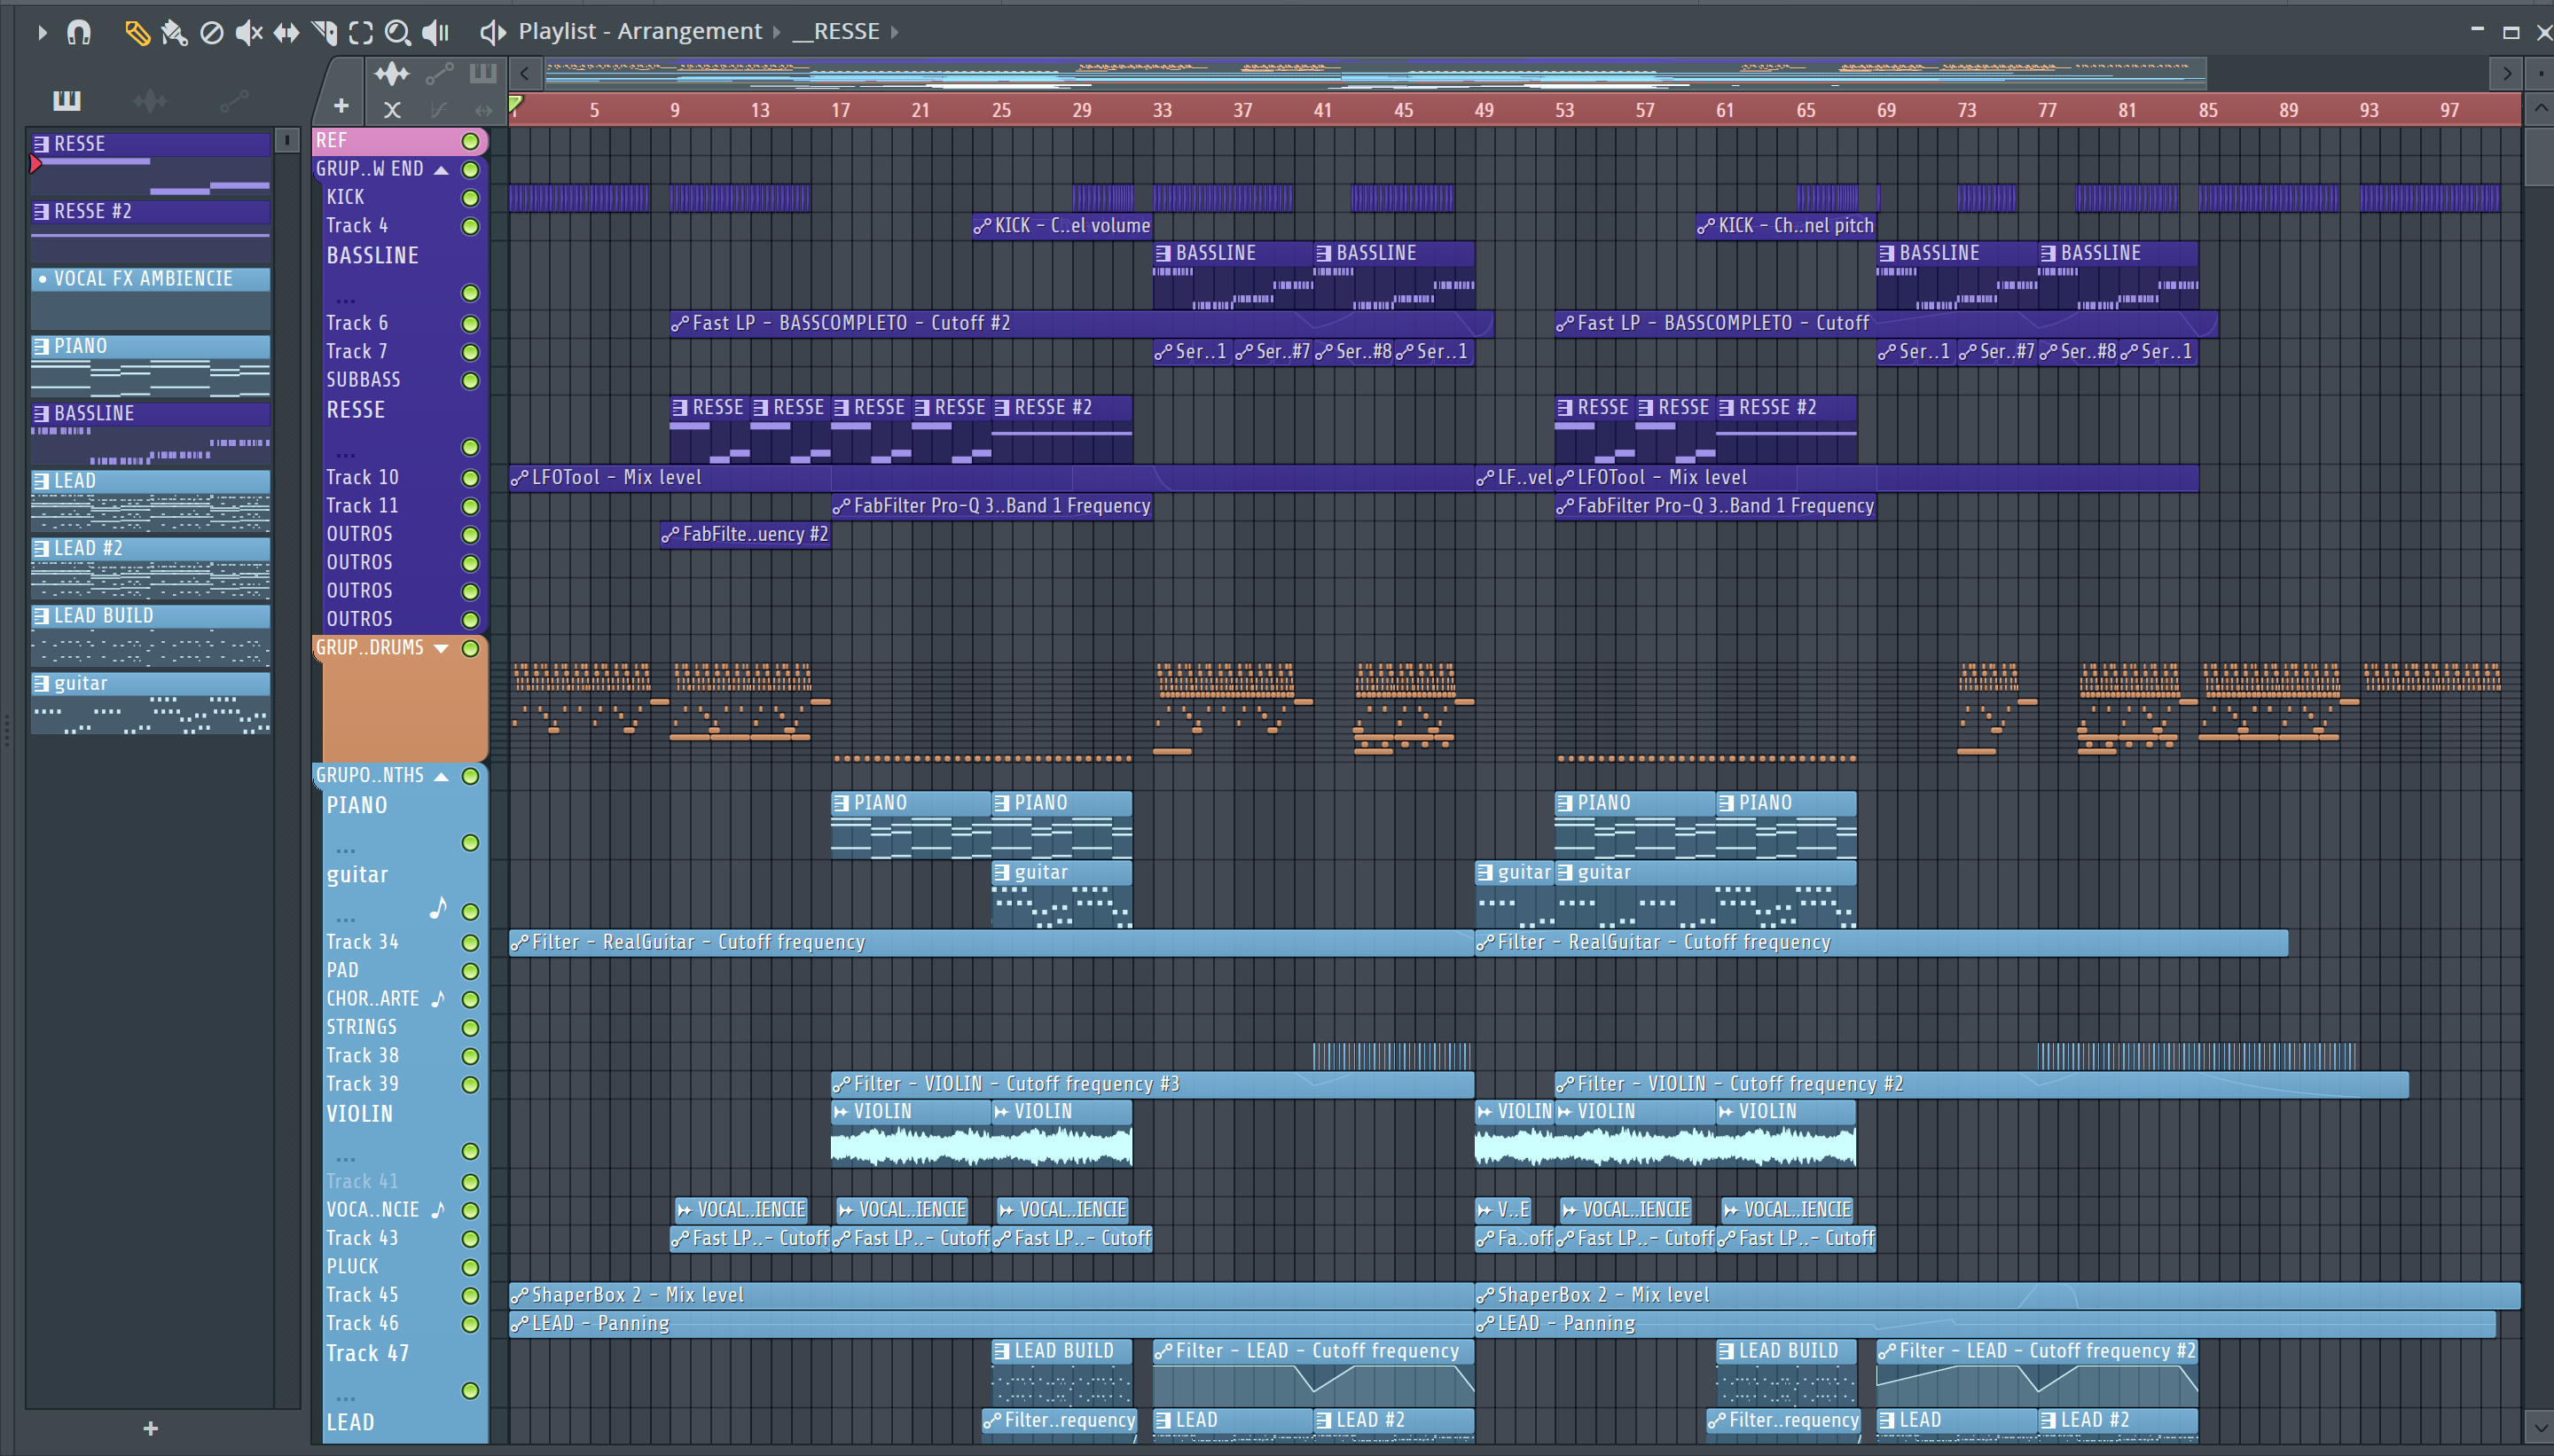
Task: Select the Paint brush tool
Action: (174, 32)
